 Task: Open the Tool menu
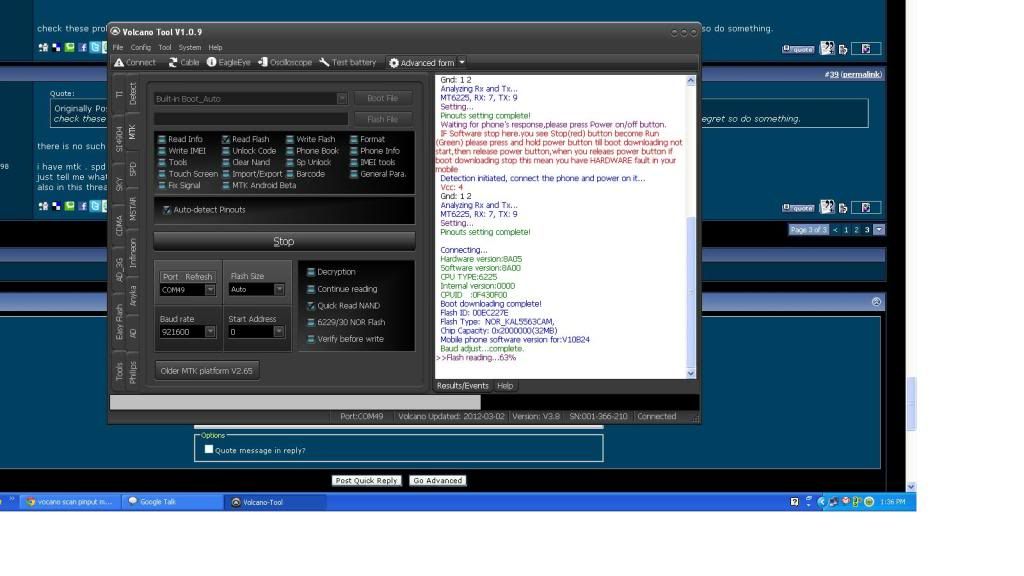click(165, 48)
